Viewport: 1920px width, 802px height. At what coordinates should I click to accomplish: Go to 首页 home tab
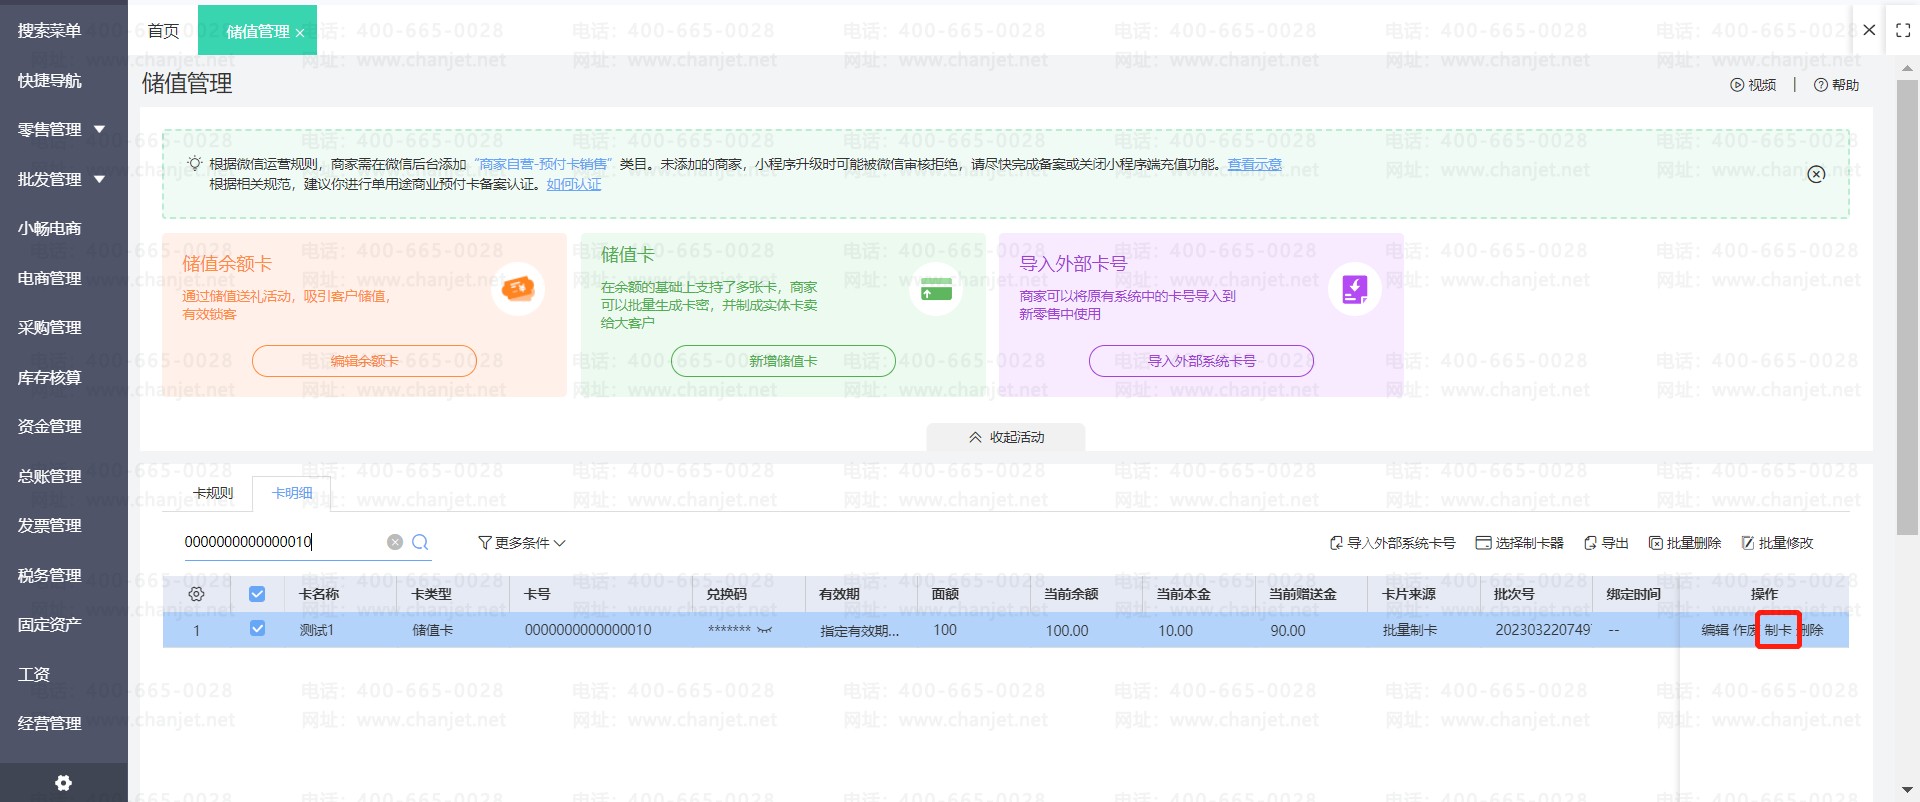[x=163, y=31]
